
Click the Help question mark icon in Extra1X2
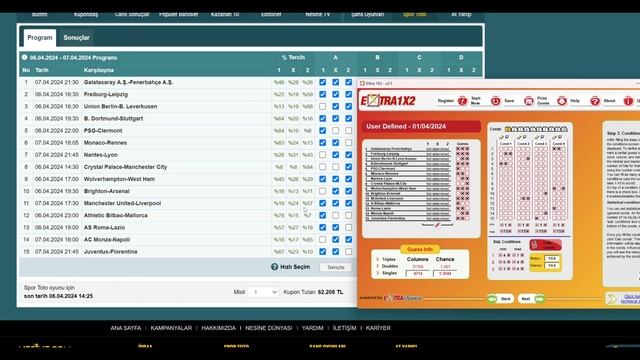595,101
